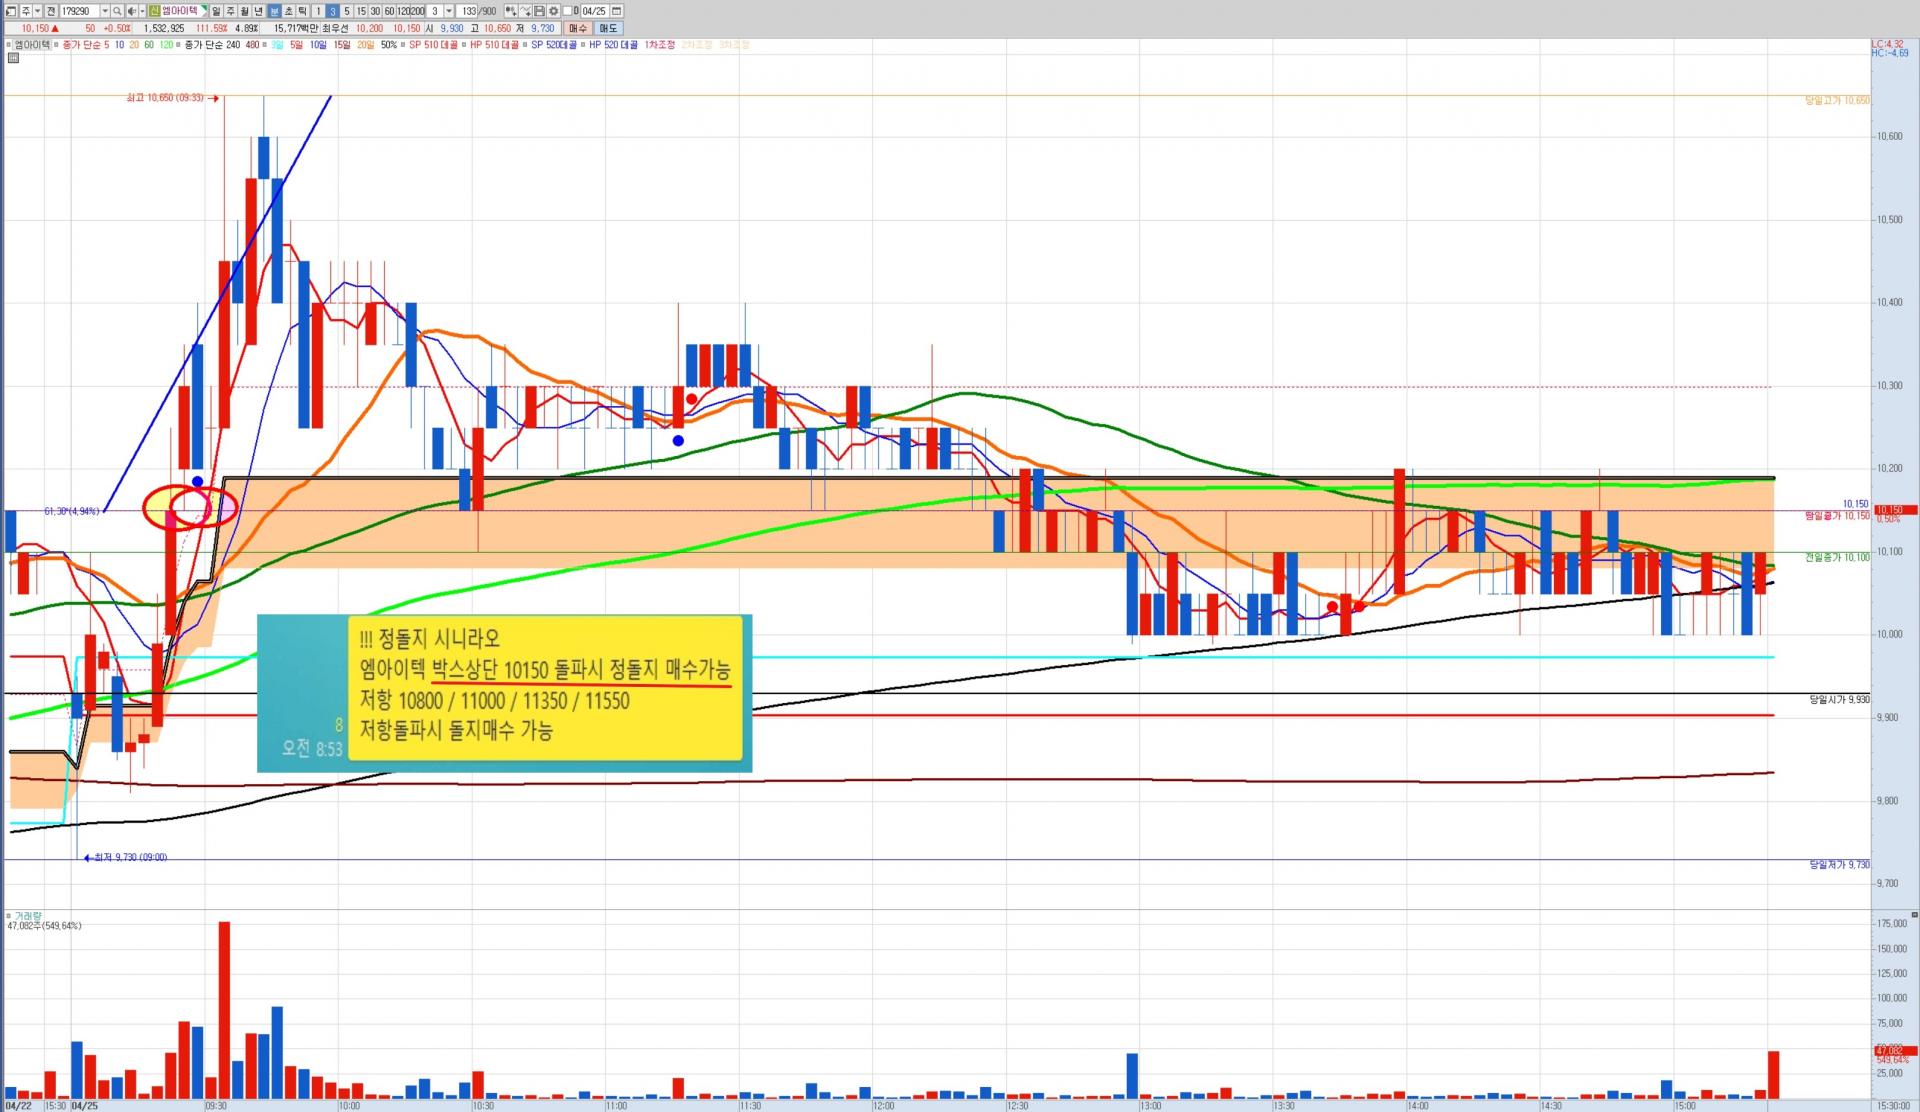Click the magnifier stock search icon
The width and height of the screenshot is (1920, 1112).
tap(117, 11)
